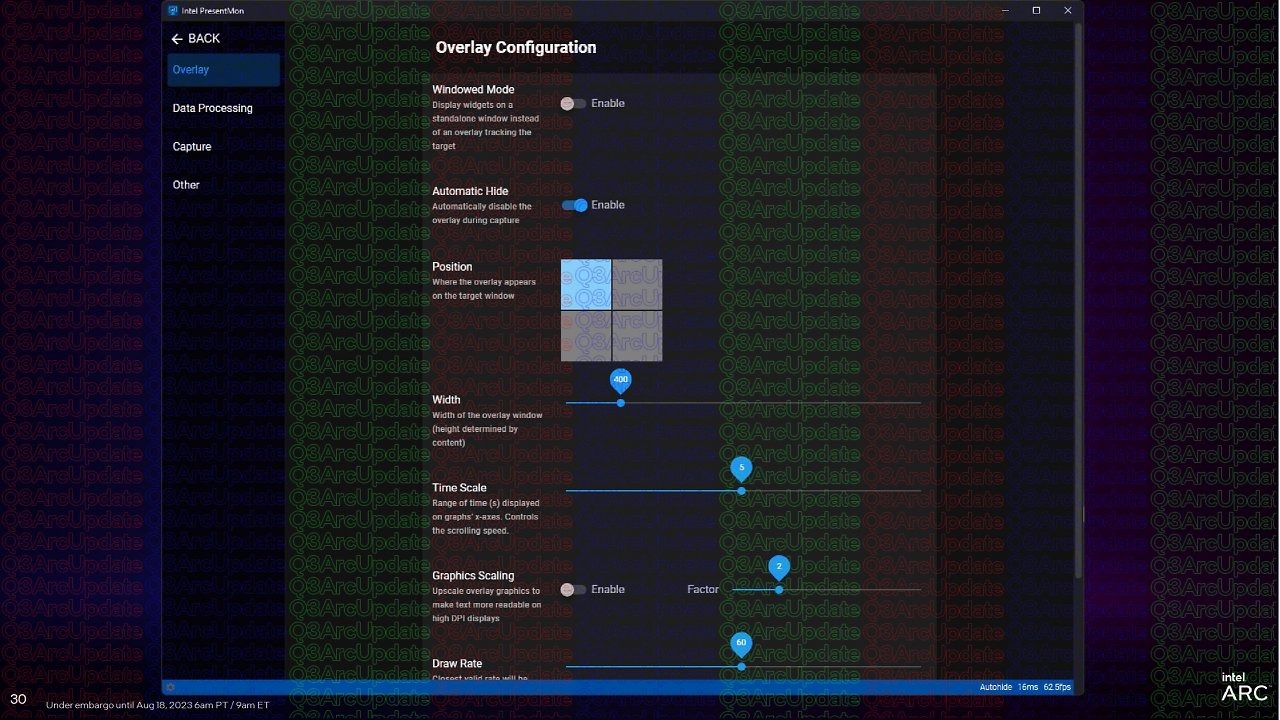Select bottom-right overlay position square
Image resolution: width=1280 pixels, height=720 pixels.
pos(637,336)
